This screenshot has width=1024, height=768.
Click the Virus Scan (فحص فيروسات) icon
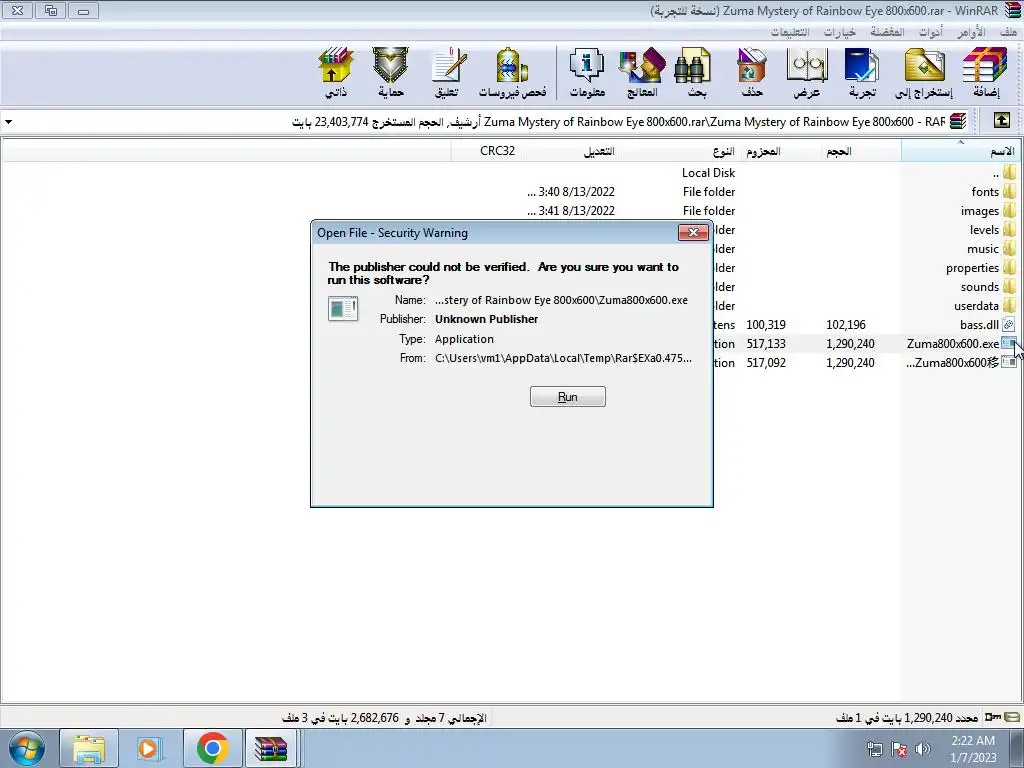[x=512, y=72]
